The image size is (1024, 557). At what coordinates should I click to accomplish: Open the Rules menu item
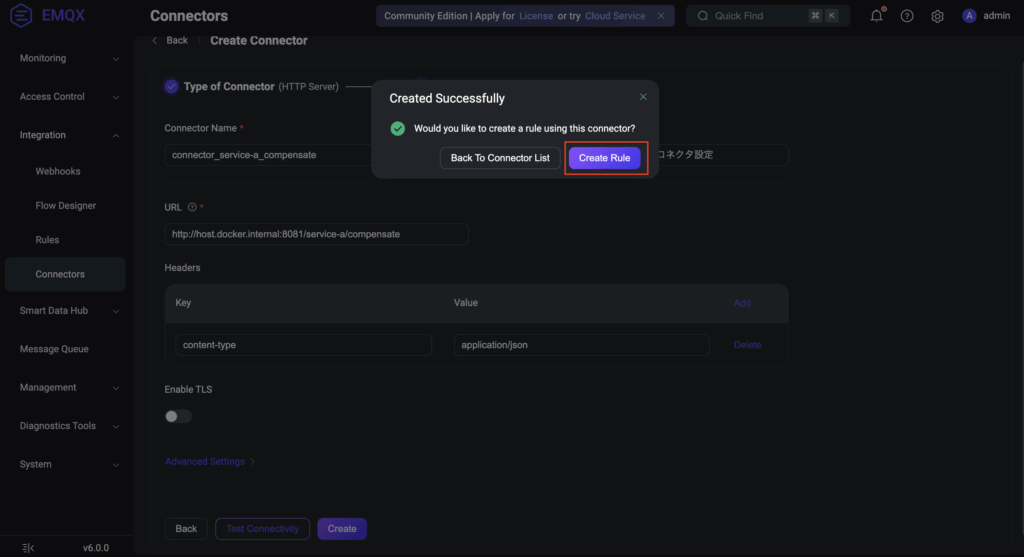[47, 240]
